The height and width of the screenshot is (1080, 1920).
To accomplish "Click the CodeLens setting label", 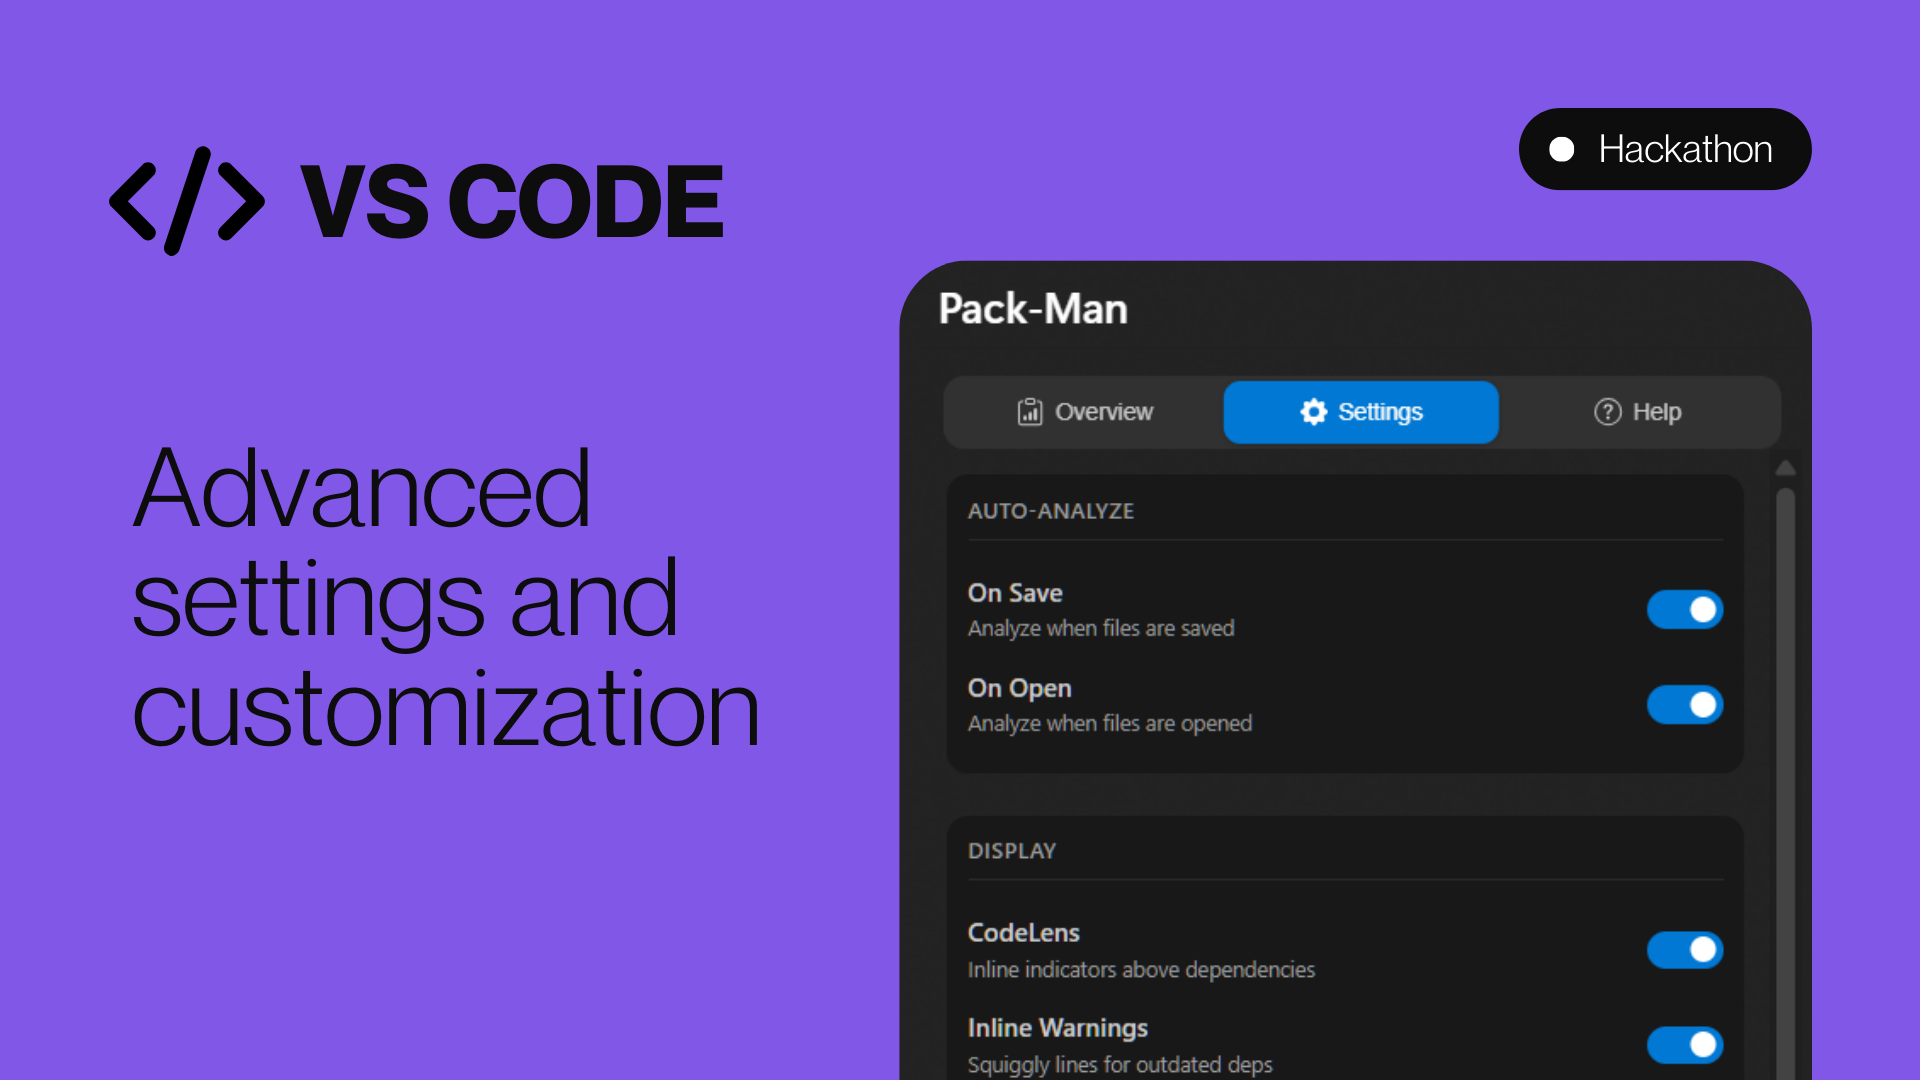I will tap(1023, 933).
